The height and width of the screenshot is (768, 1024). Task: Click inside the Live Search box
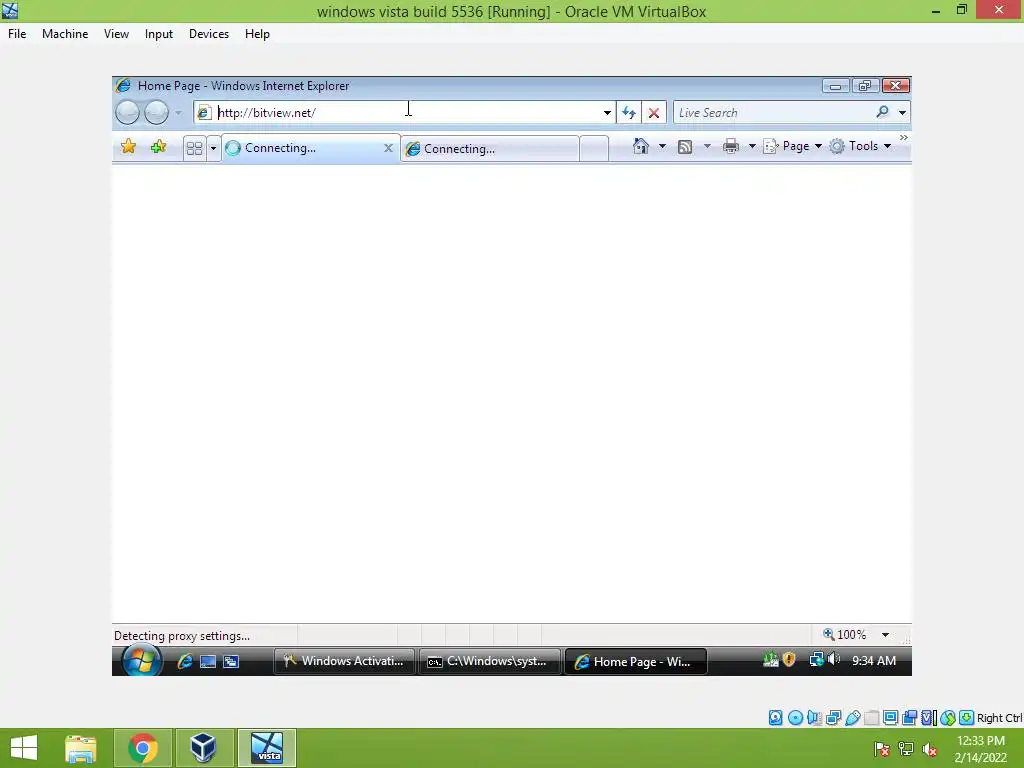point(775,112)
